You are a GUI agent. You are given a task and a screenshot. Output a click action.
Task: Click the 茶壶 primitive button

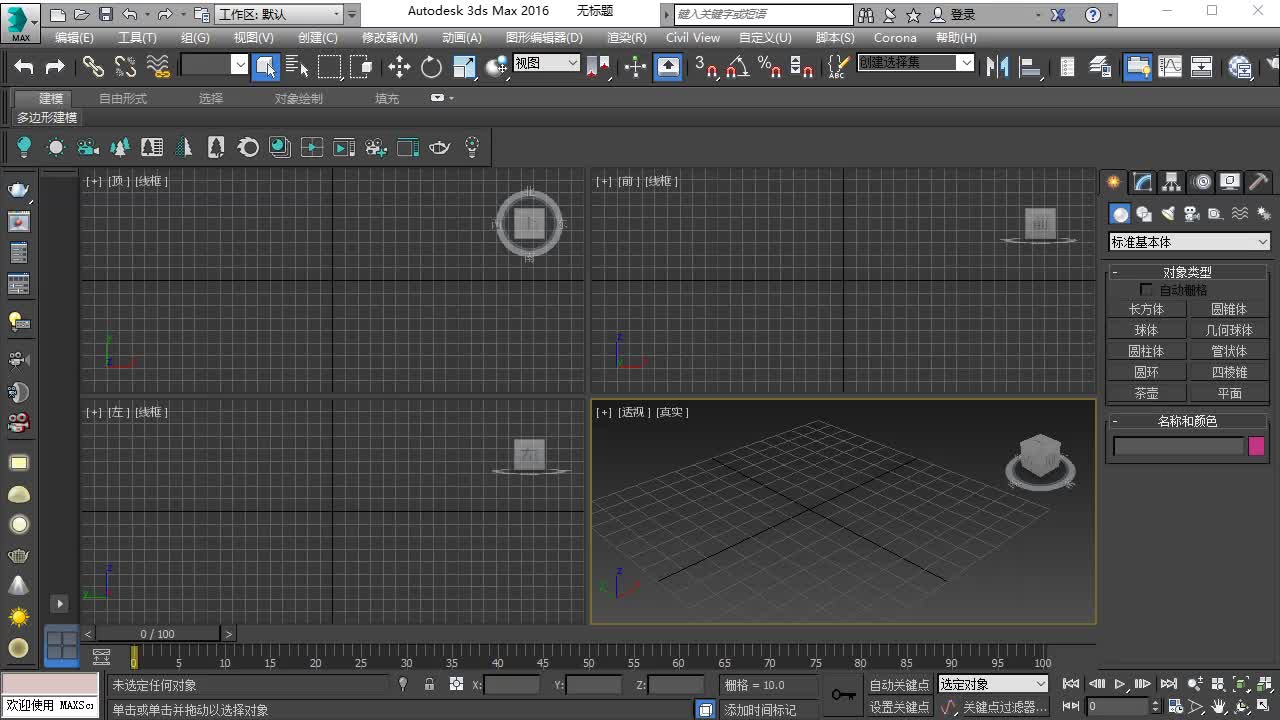point(1146,394)
